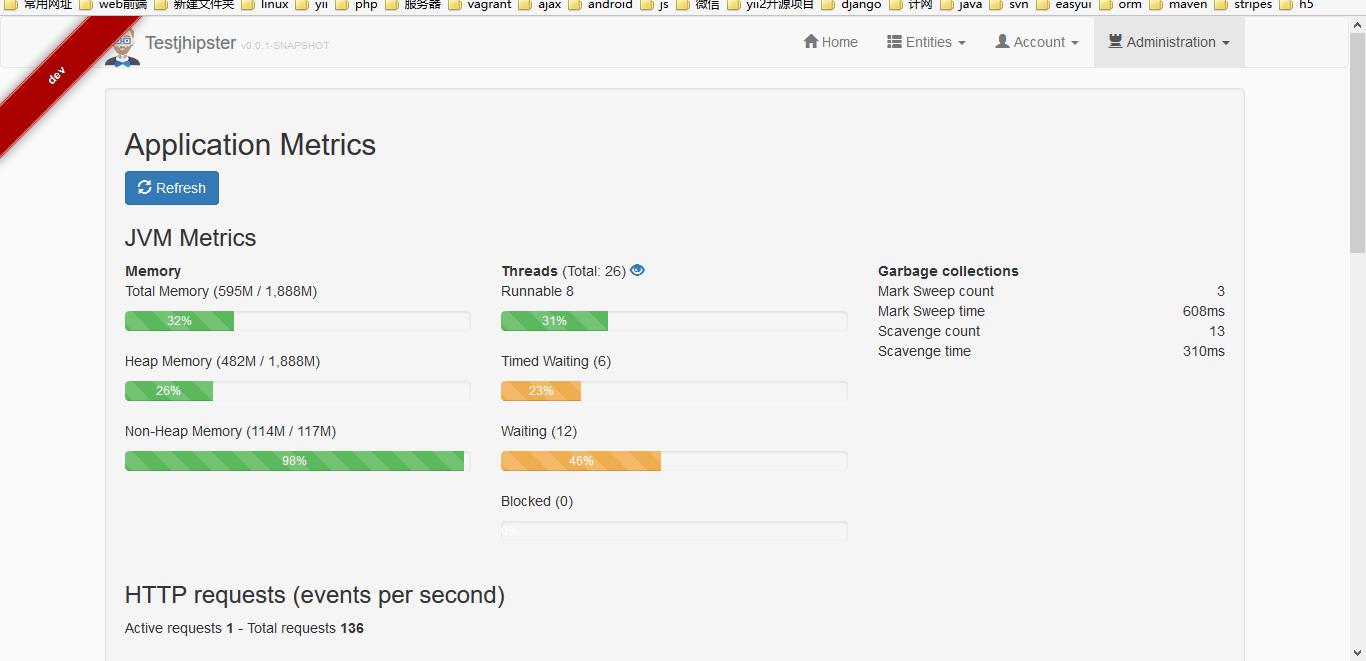
Task: Click the 'Scavenge time' row label
Action: 924,351
